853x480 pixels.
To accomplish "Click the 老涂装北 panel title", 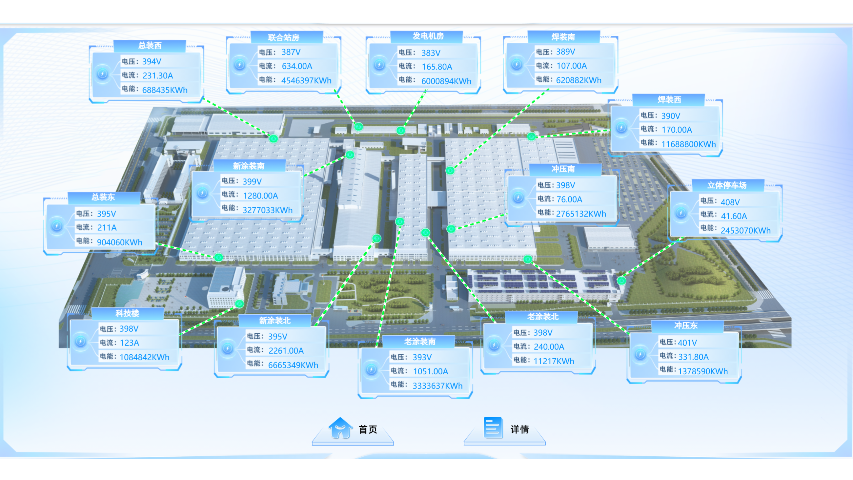I will coord(529,316).
